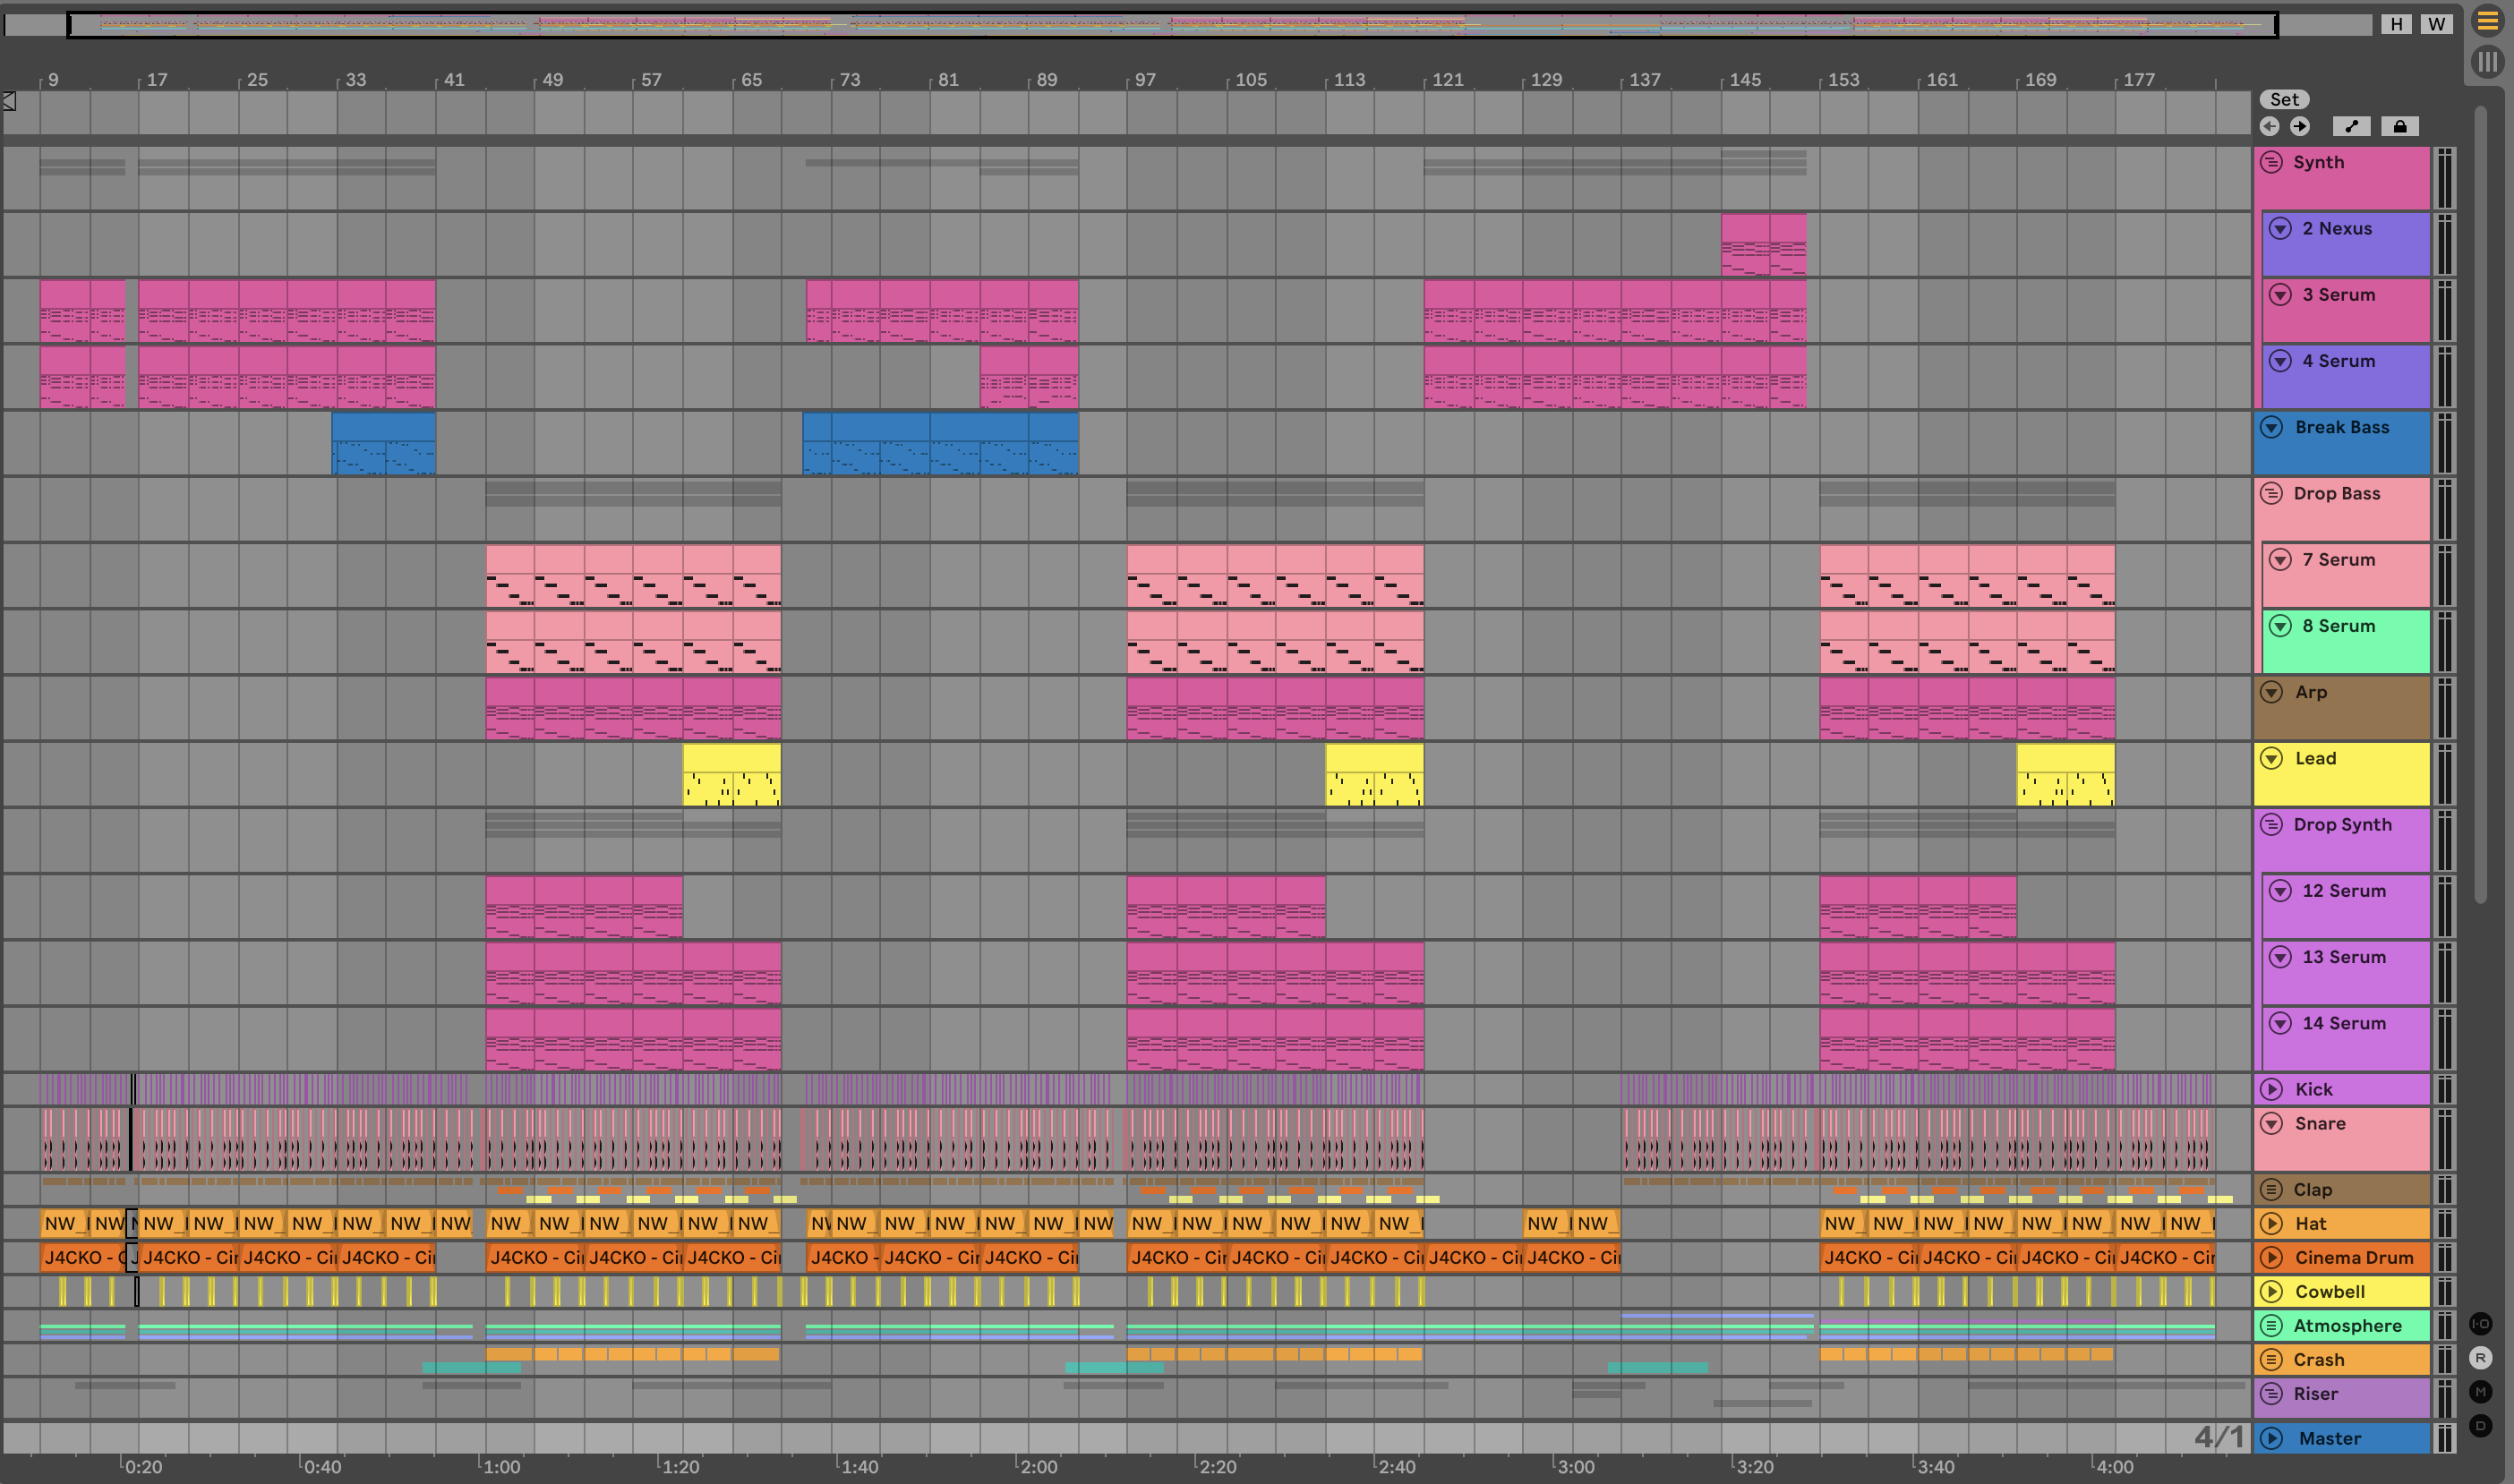The image size is (2514, 1484).
Task: Collapse the Snare track
Action: pos(2271,1123)
